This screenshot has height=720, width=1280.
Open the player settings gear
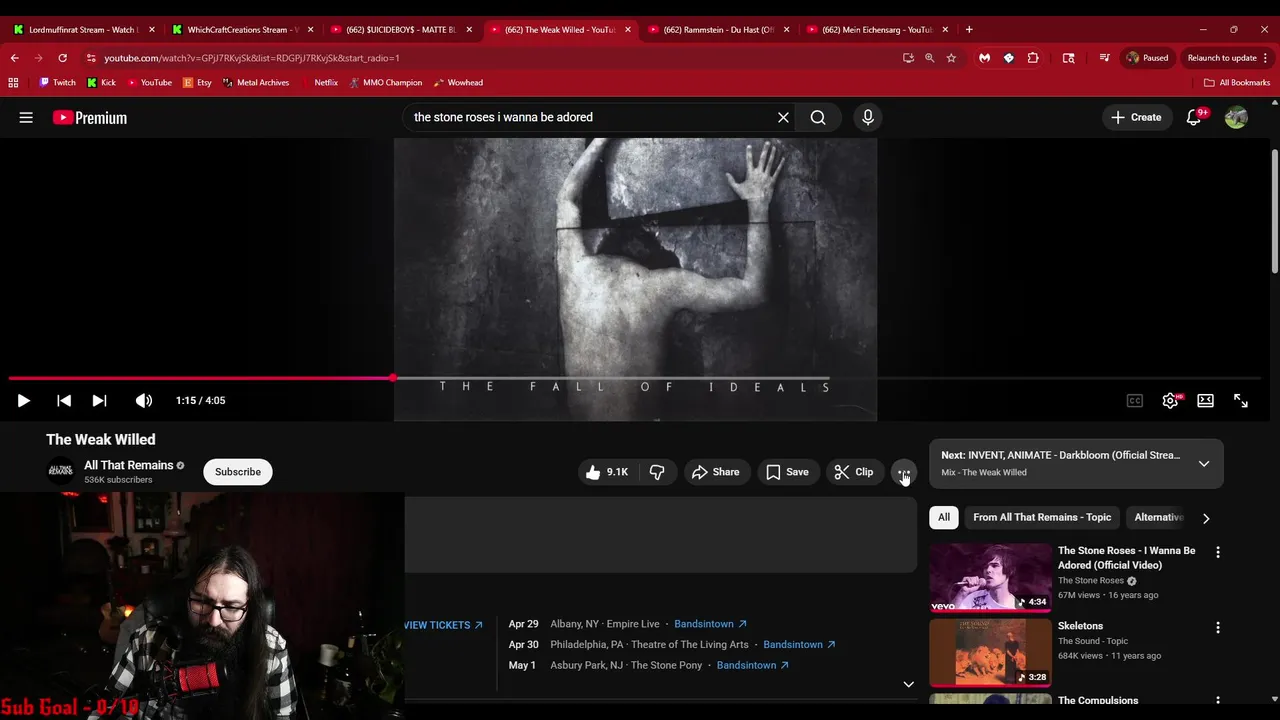coord(1170,400)
